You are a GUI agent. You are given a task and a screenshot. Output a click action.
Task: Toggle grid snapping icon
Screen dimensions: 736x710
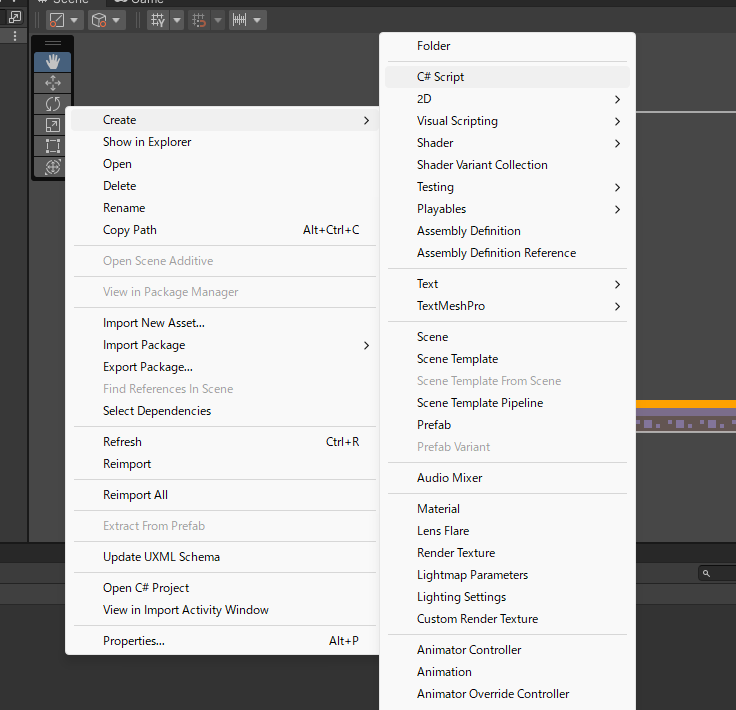pyautogui.click(x=158, y=20)
